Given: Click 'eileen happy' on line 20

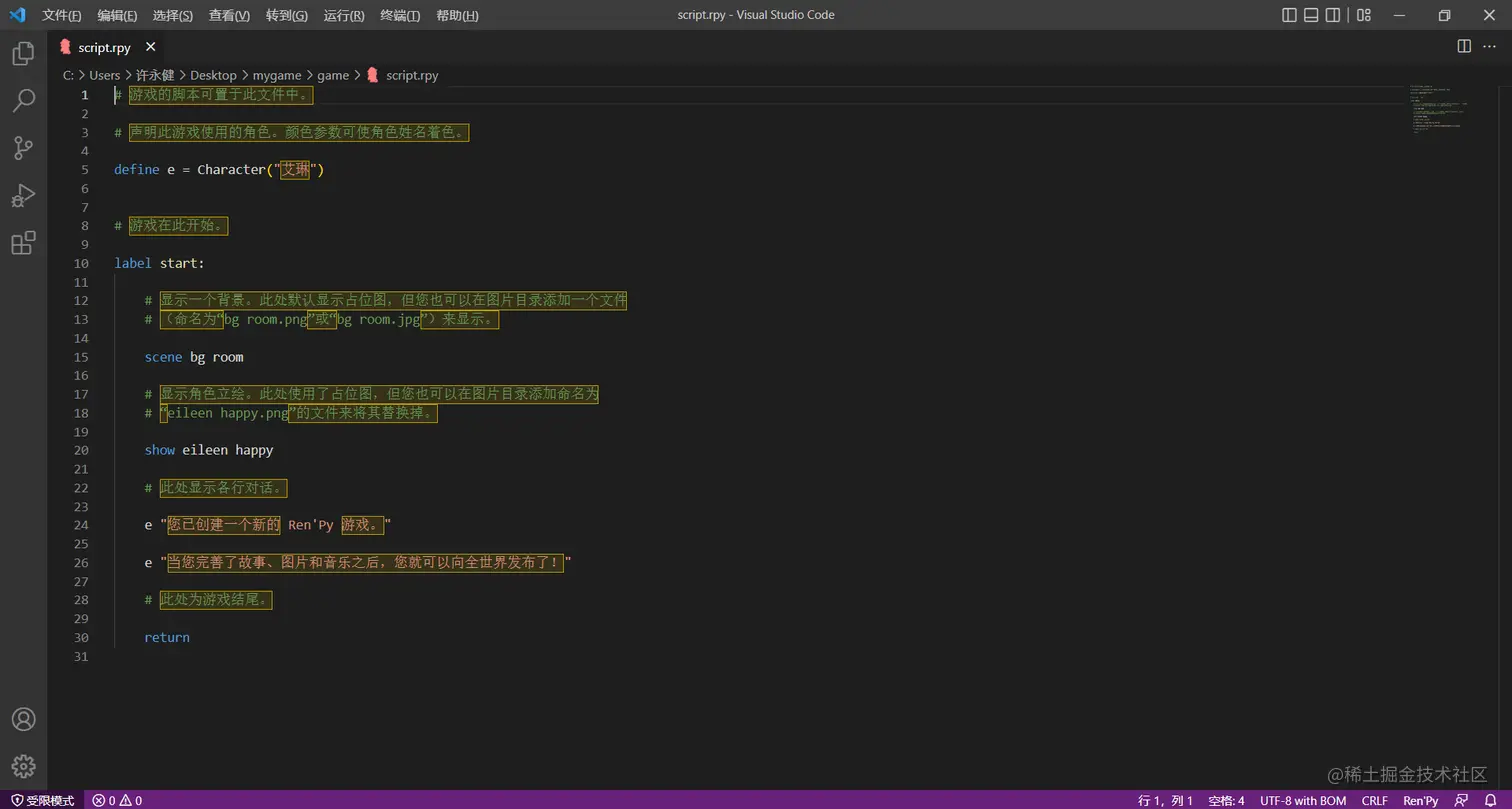Looking at the screenshot, I should click(x=228, y=450).
